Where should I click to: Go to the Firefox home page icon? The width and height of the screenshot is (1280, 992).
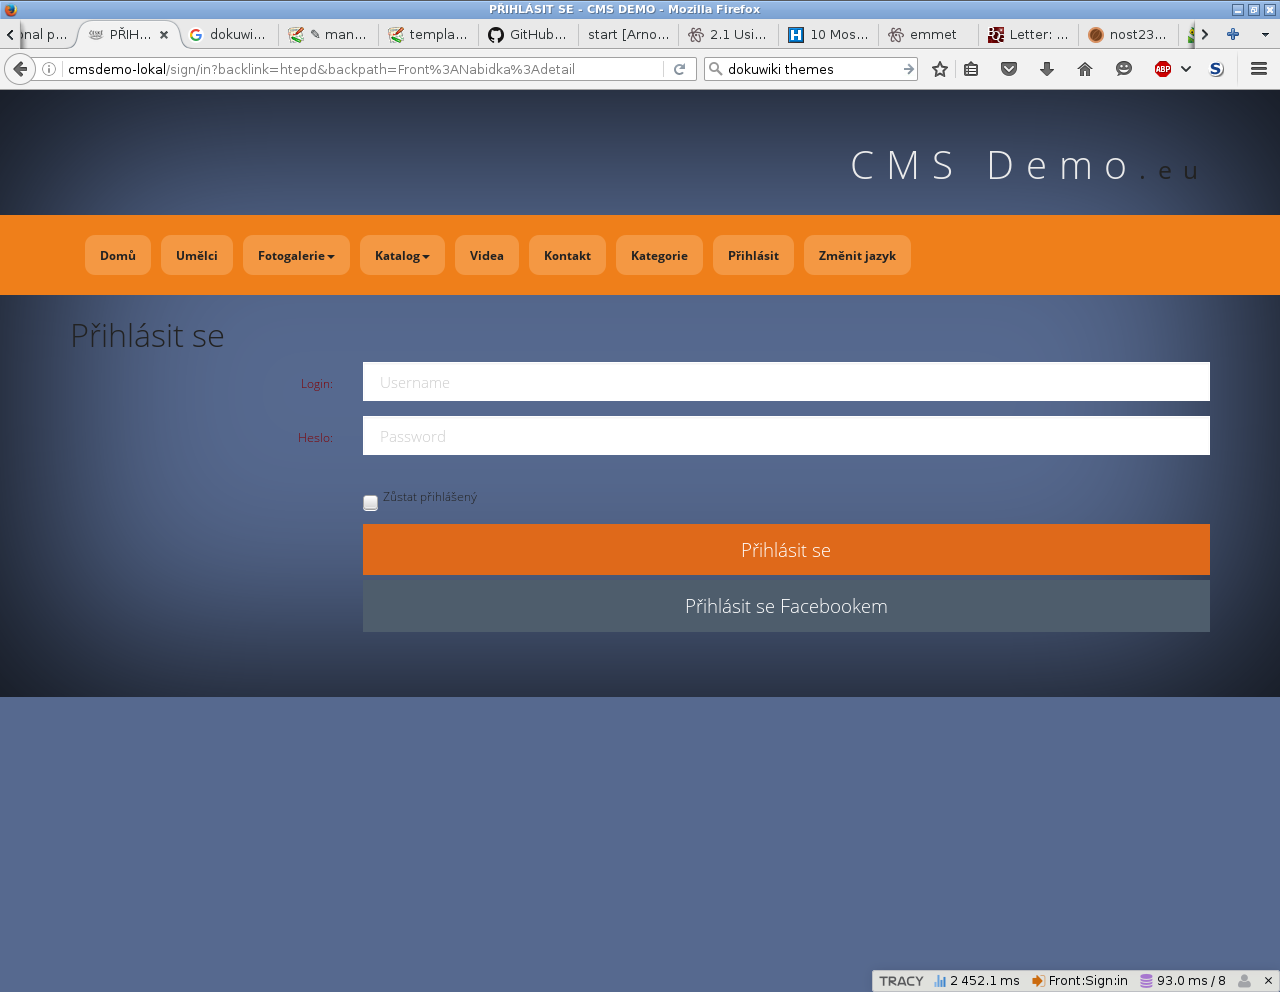[x=1085, y=69]
